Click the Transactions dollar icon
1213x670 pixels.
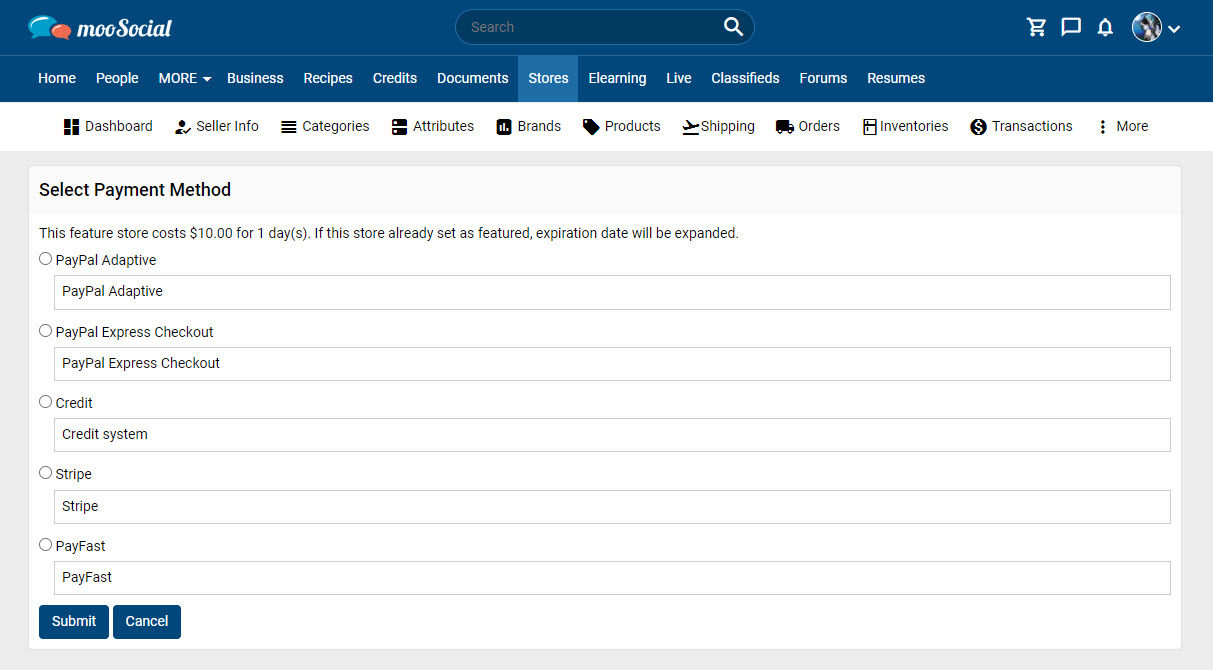click(x=979, y=127)
